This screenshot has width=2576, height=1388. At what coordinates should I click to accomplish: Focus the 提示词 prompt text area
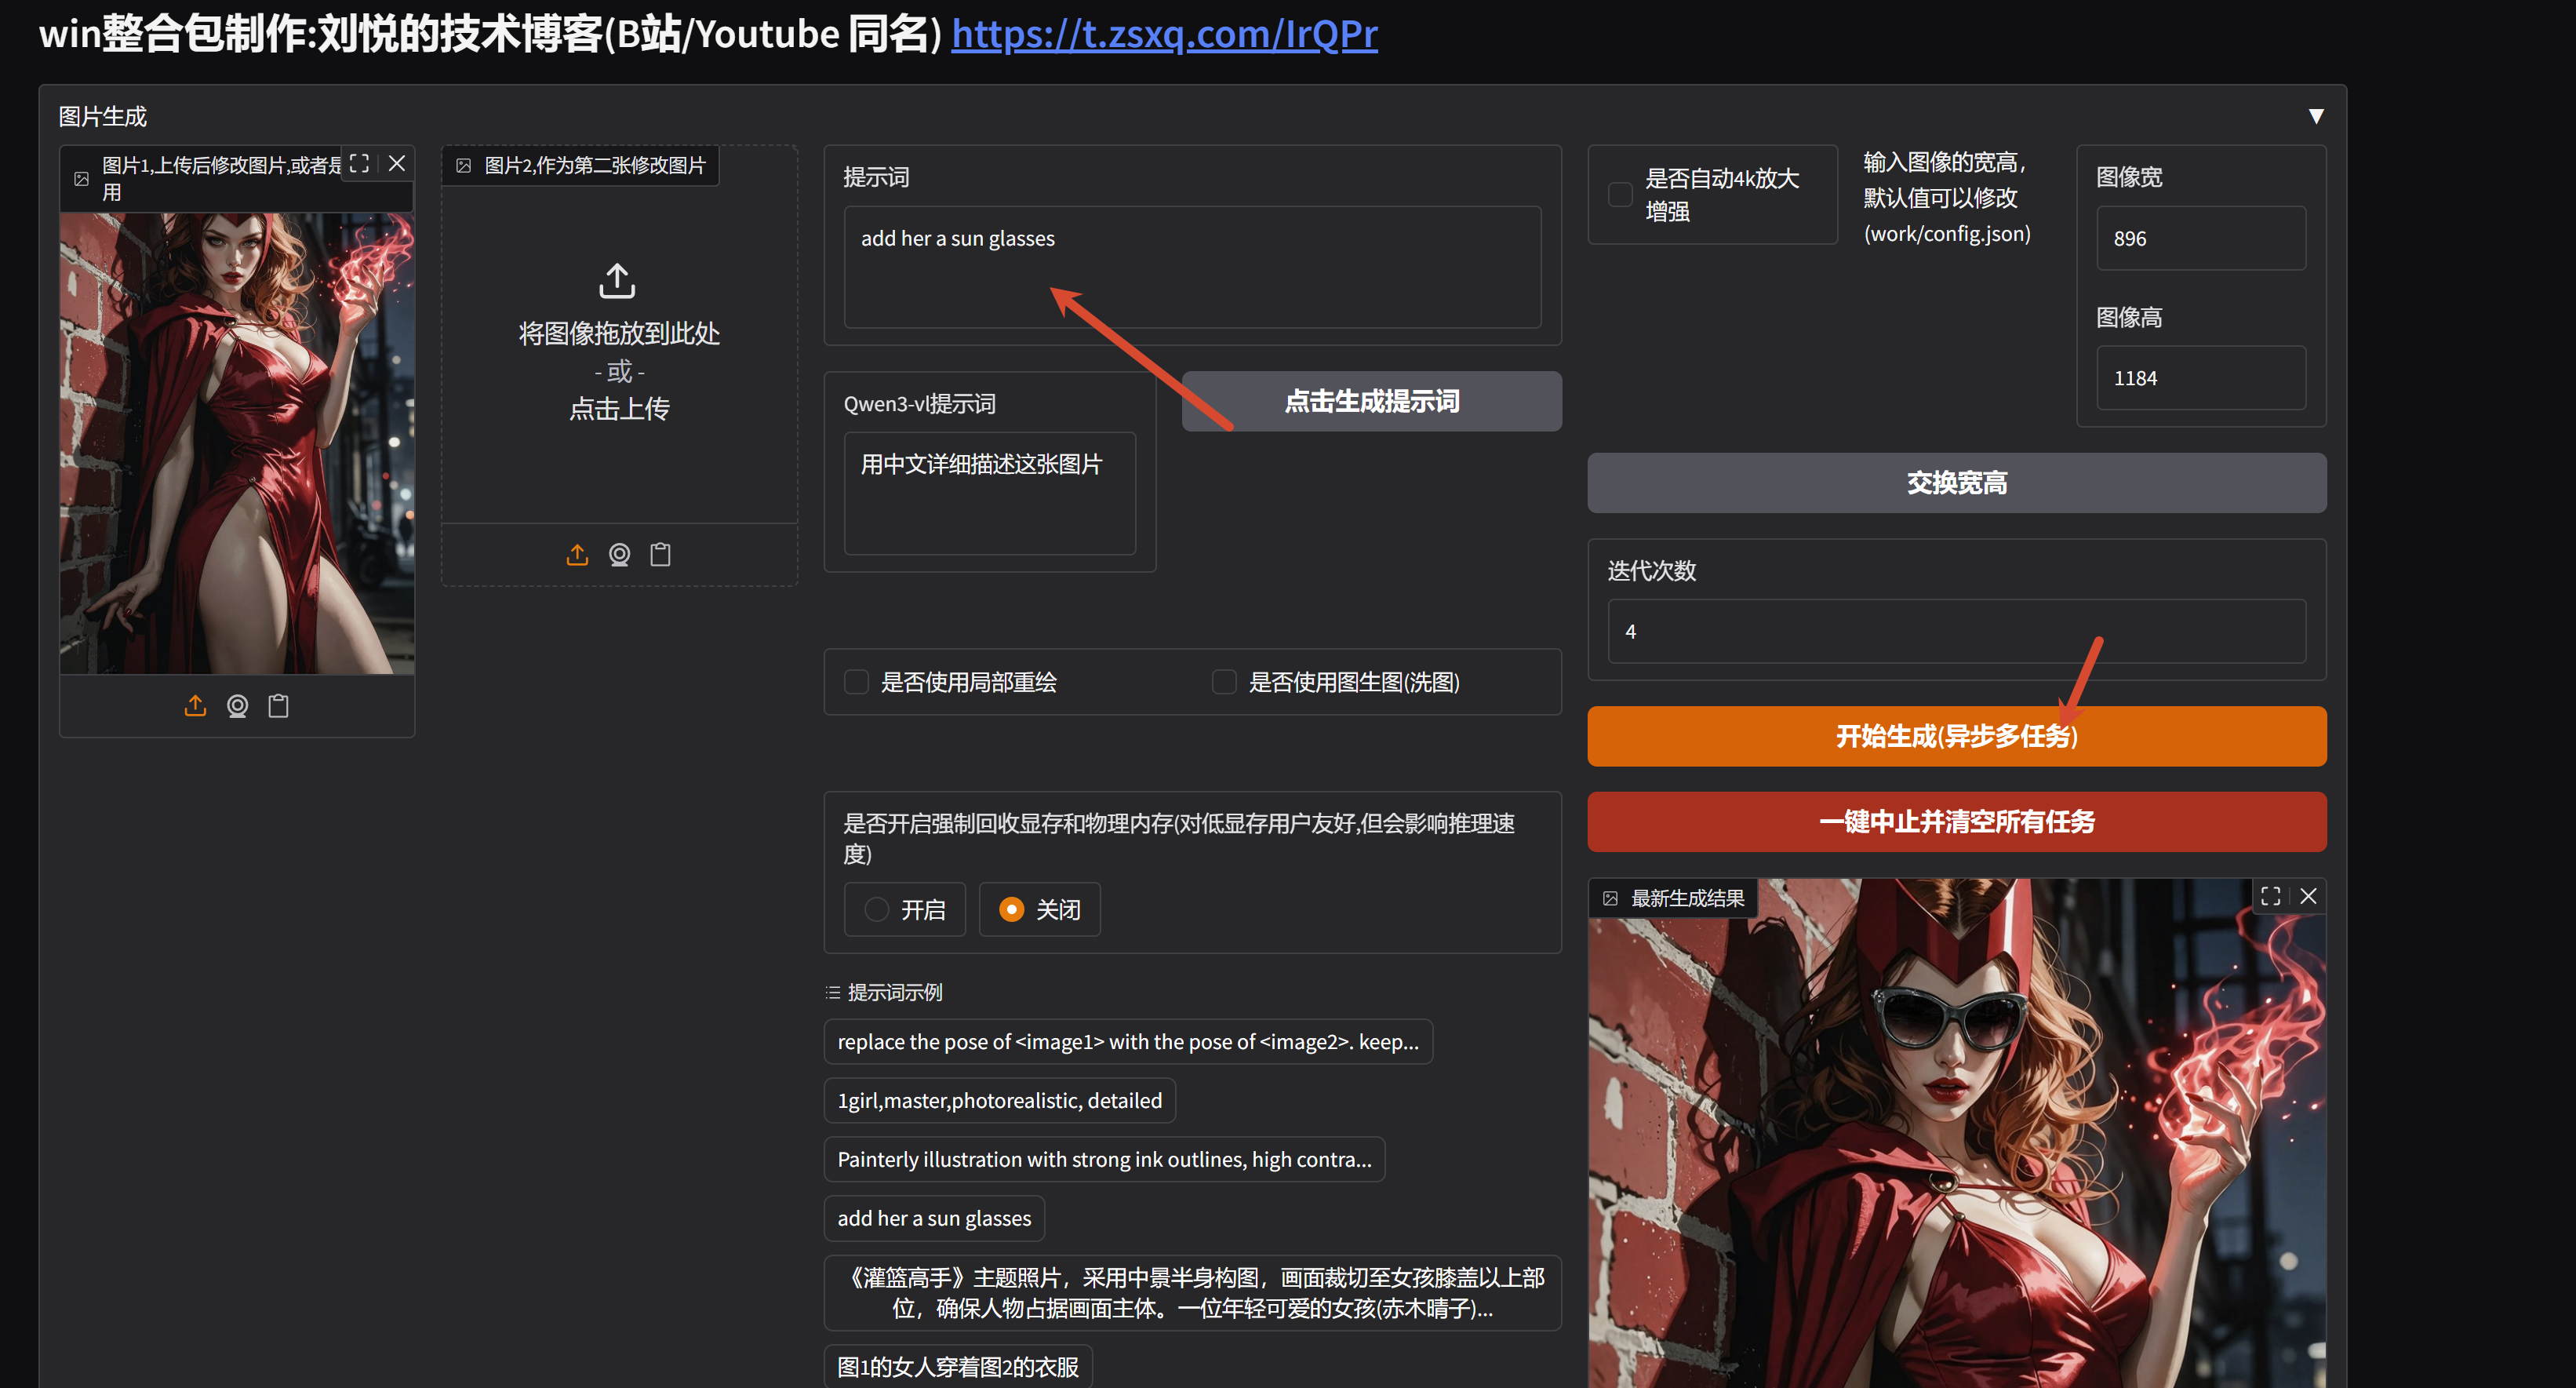[1192, 267]
